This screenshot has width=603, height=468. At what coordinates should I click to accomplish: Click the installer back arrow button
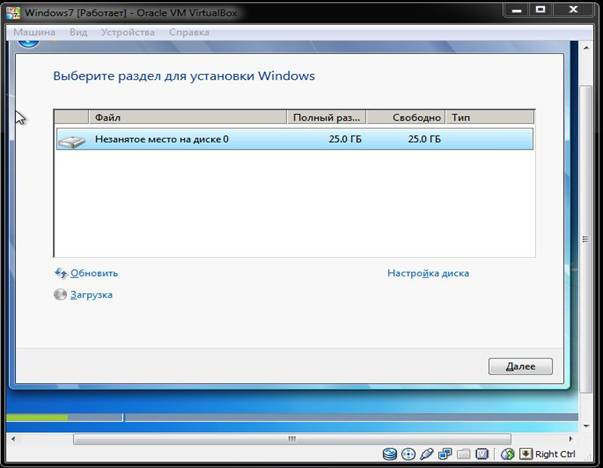point(28,44)
